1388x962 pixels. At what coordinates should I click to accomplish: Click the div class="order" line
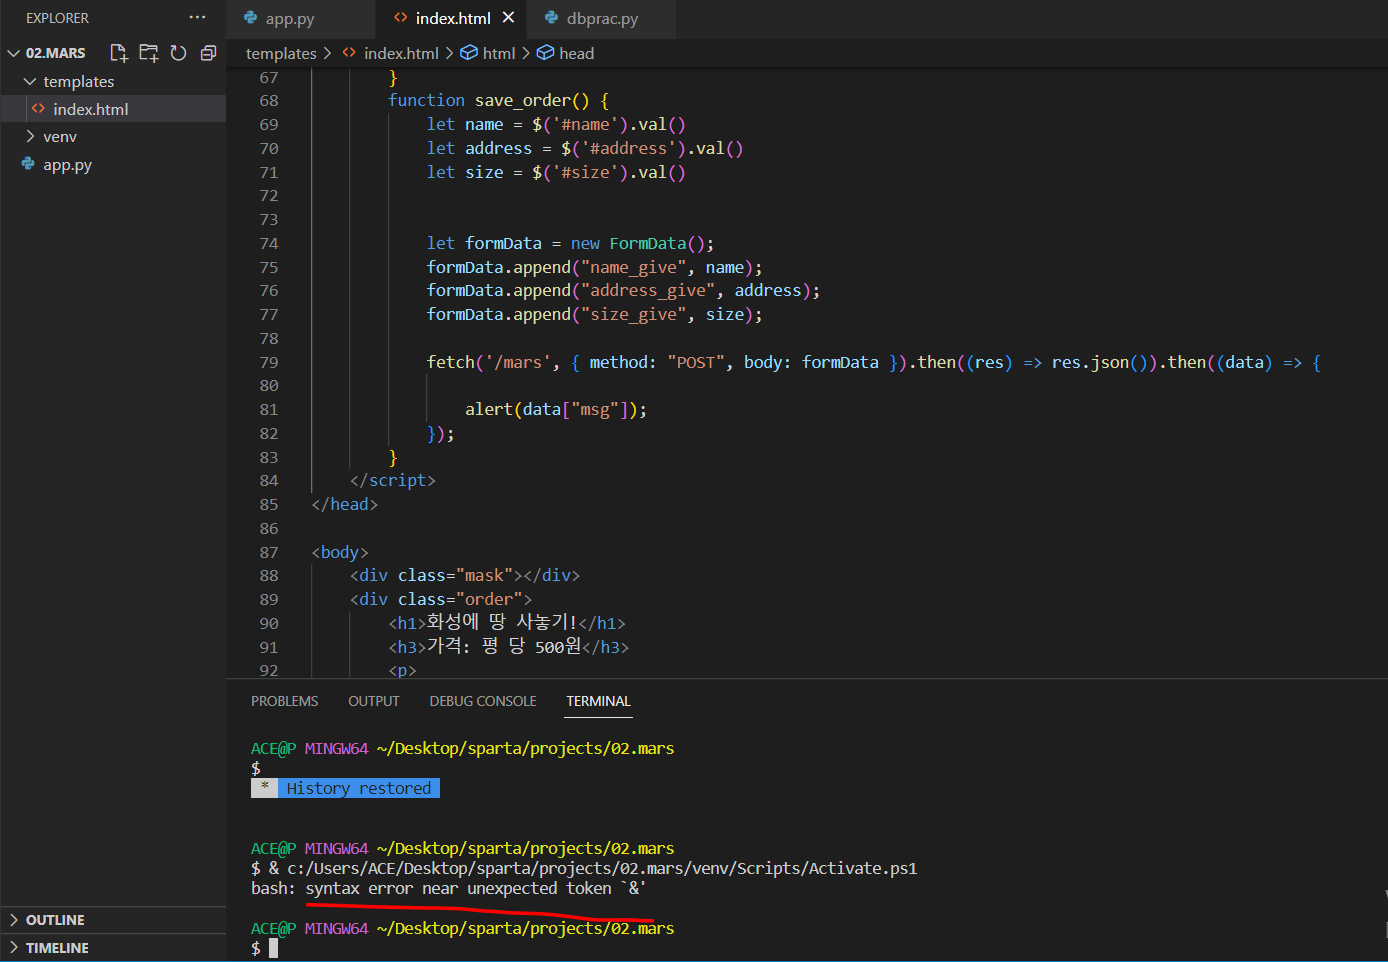(x=441, y=600)
